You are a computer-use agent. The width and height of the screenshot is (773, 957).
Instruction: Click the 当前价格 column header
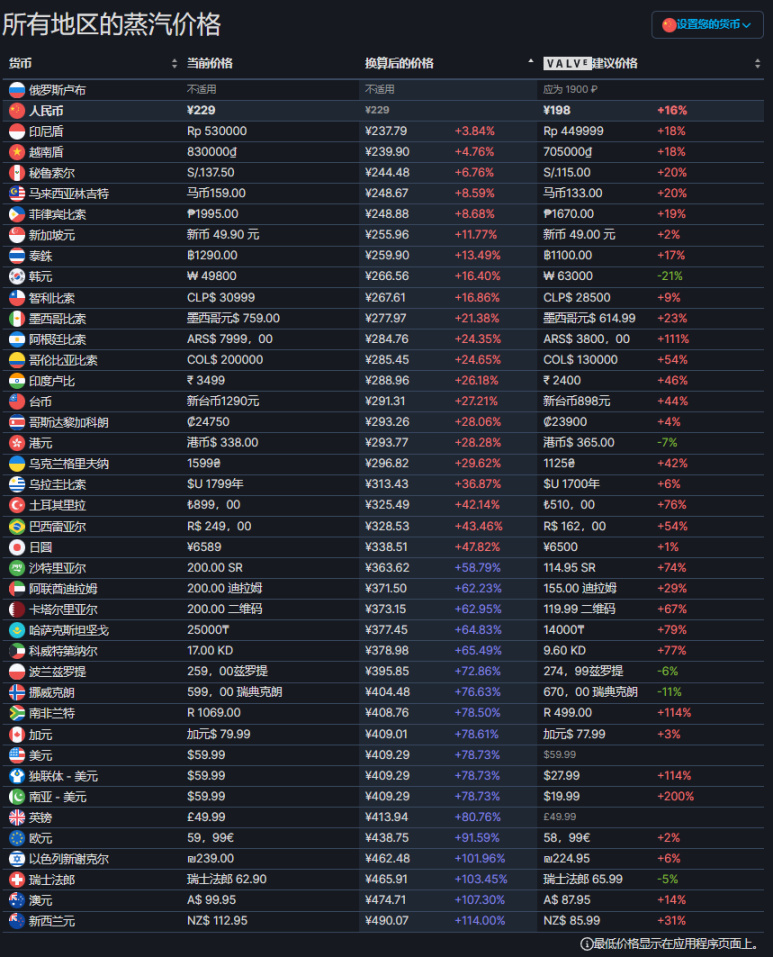coord(209,63)
